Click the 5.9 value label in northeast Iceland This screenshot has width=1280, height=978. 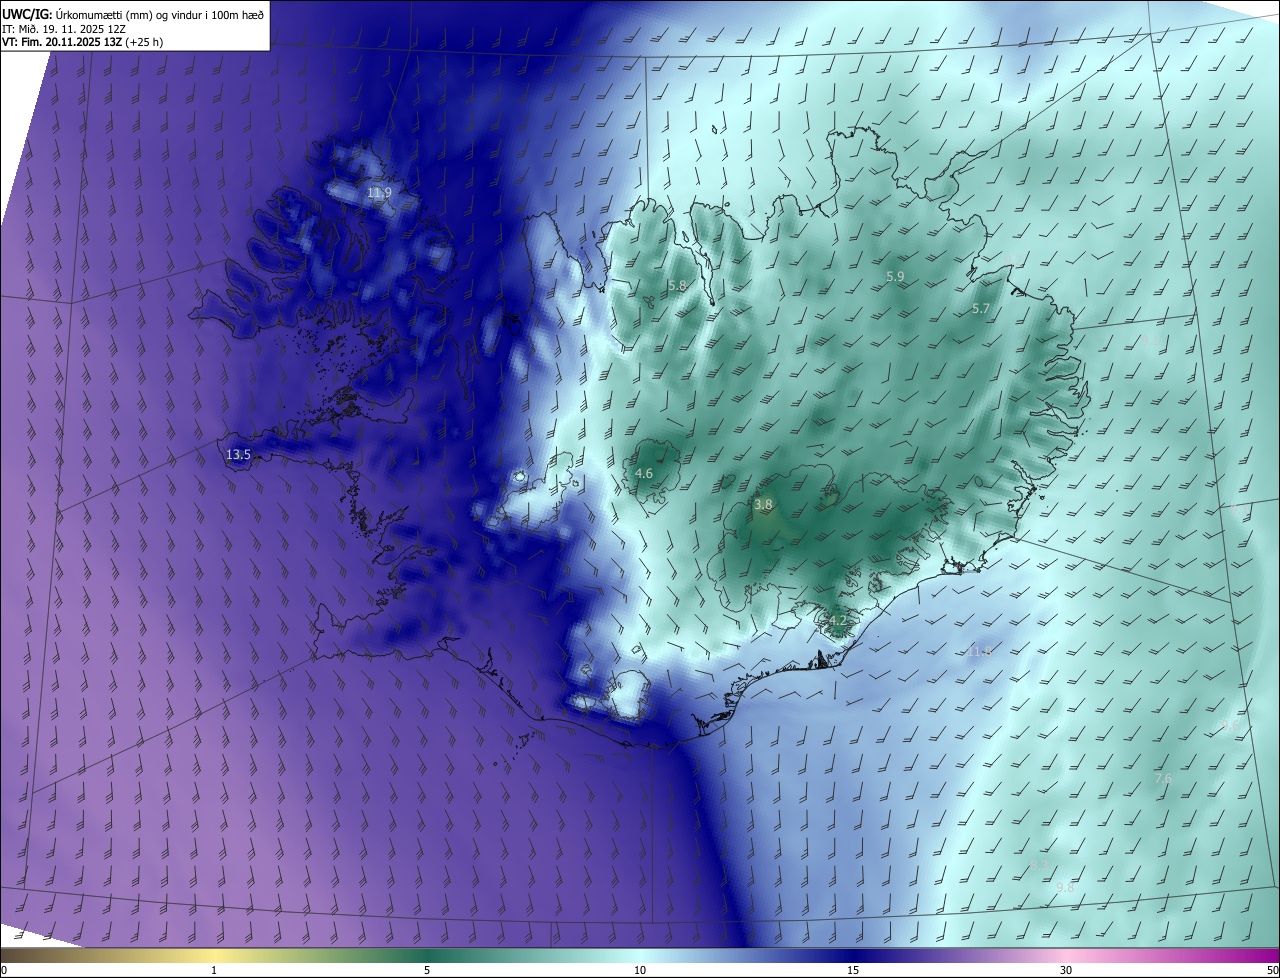click(895, 277)
